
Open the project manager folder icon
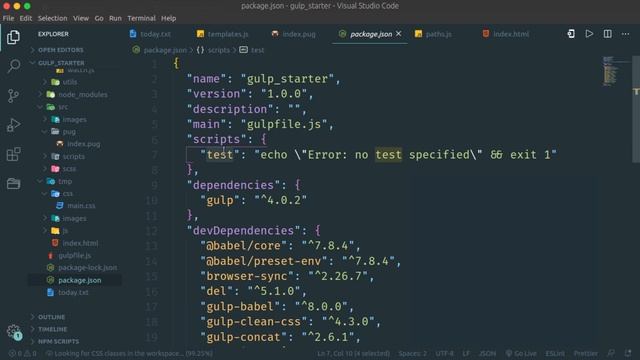[x=13, y=184]
